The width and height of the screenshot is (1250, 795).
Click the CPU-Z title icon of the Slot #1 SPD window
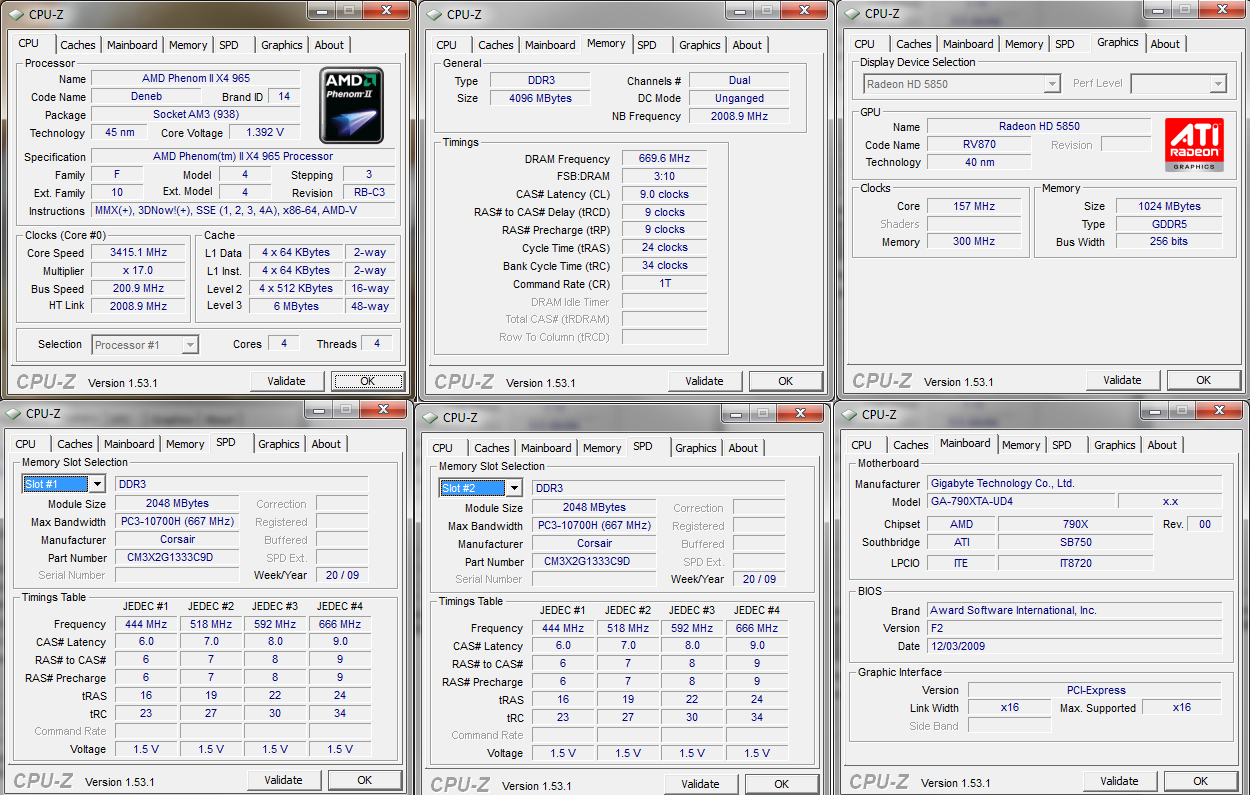click(13, 413)
